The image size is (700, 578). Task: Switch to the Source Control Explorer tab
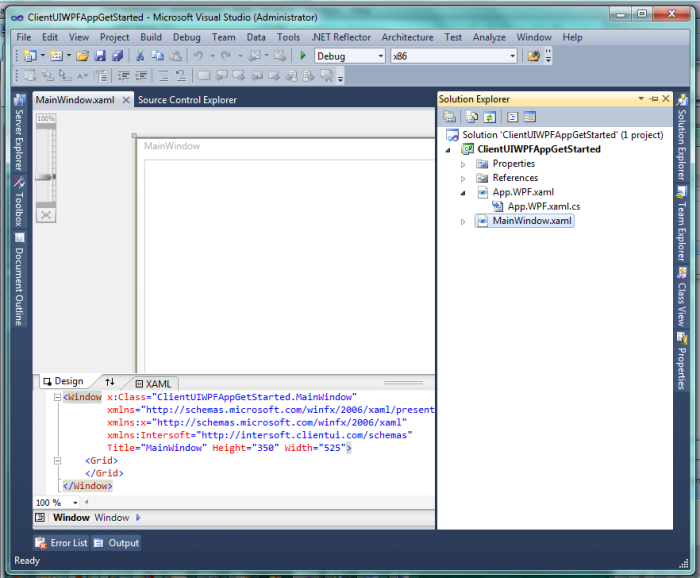(x=187, y=100)
